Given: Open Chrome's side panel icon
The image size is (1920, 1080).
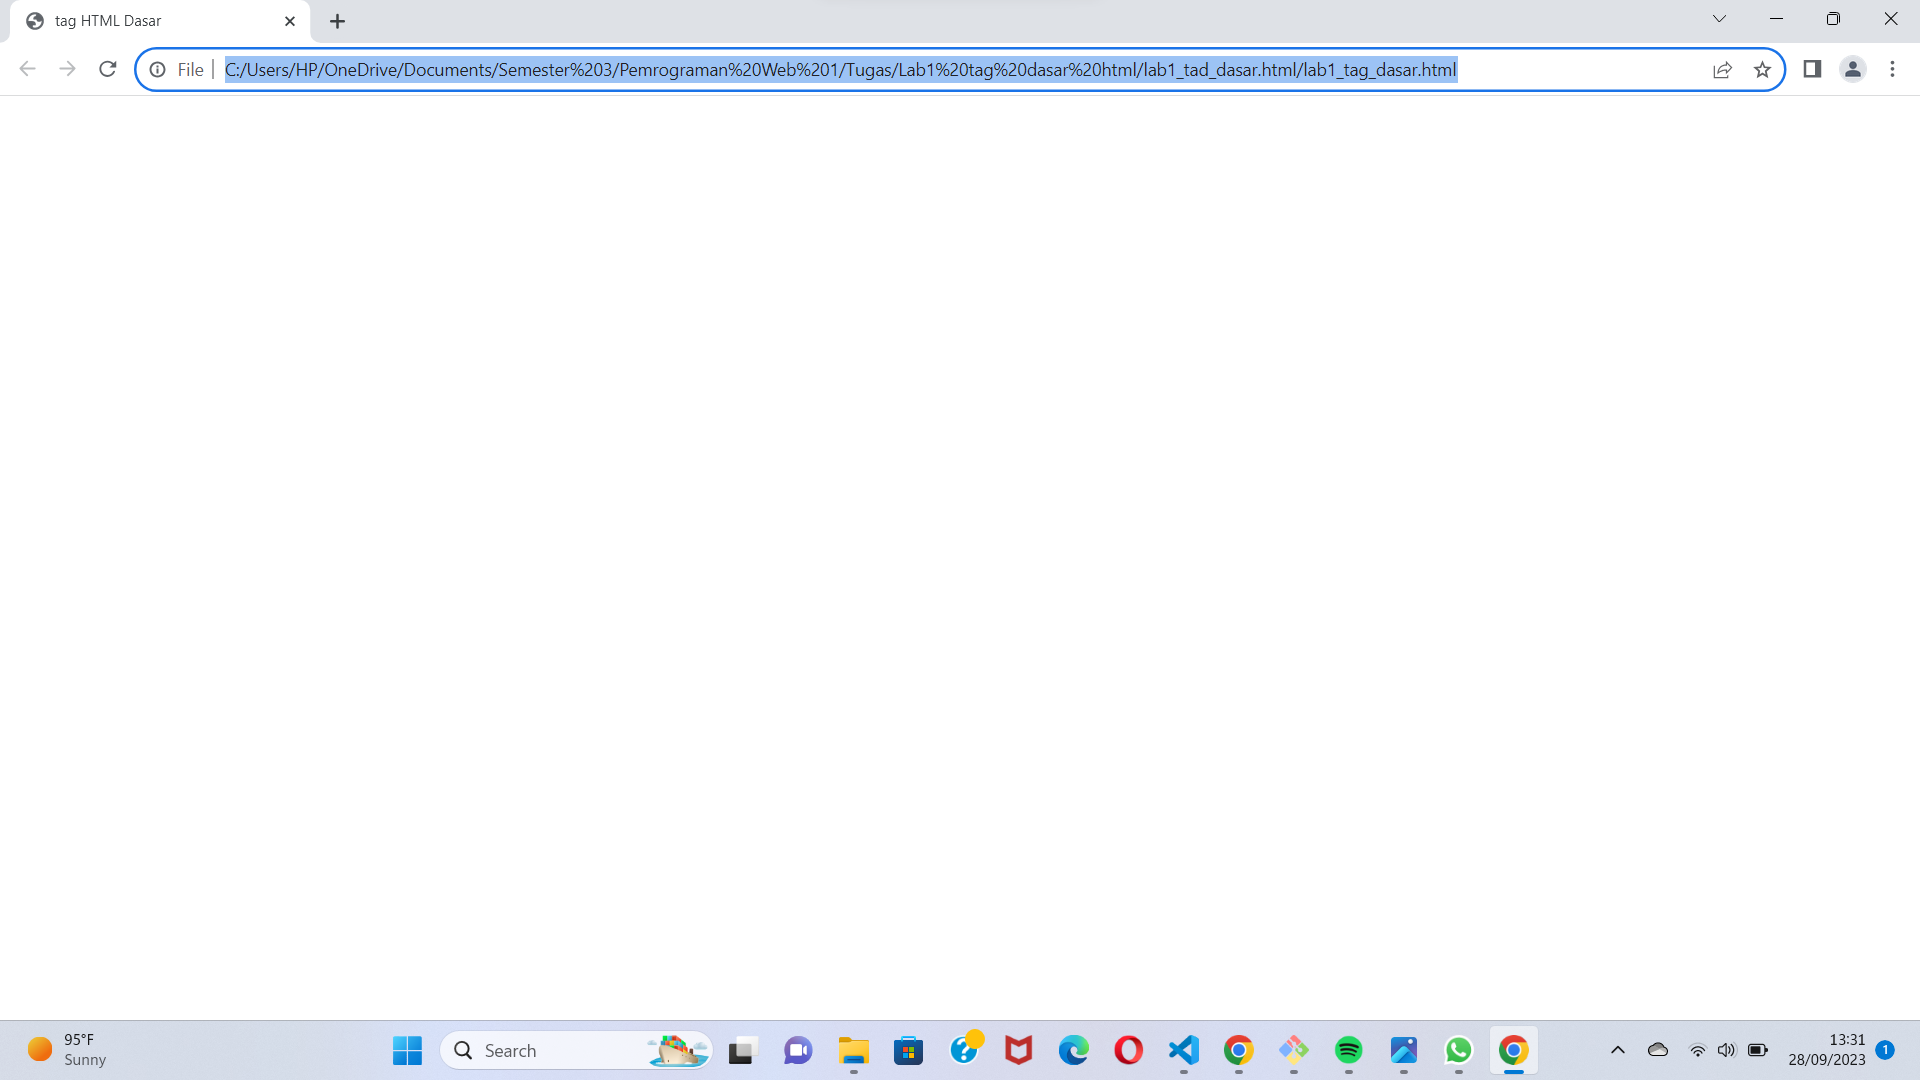Looking at the screenshot, I should point(1813,69).
